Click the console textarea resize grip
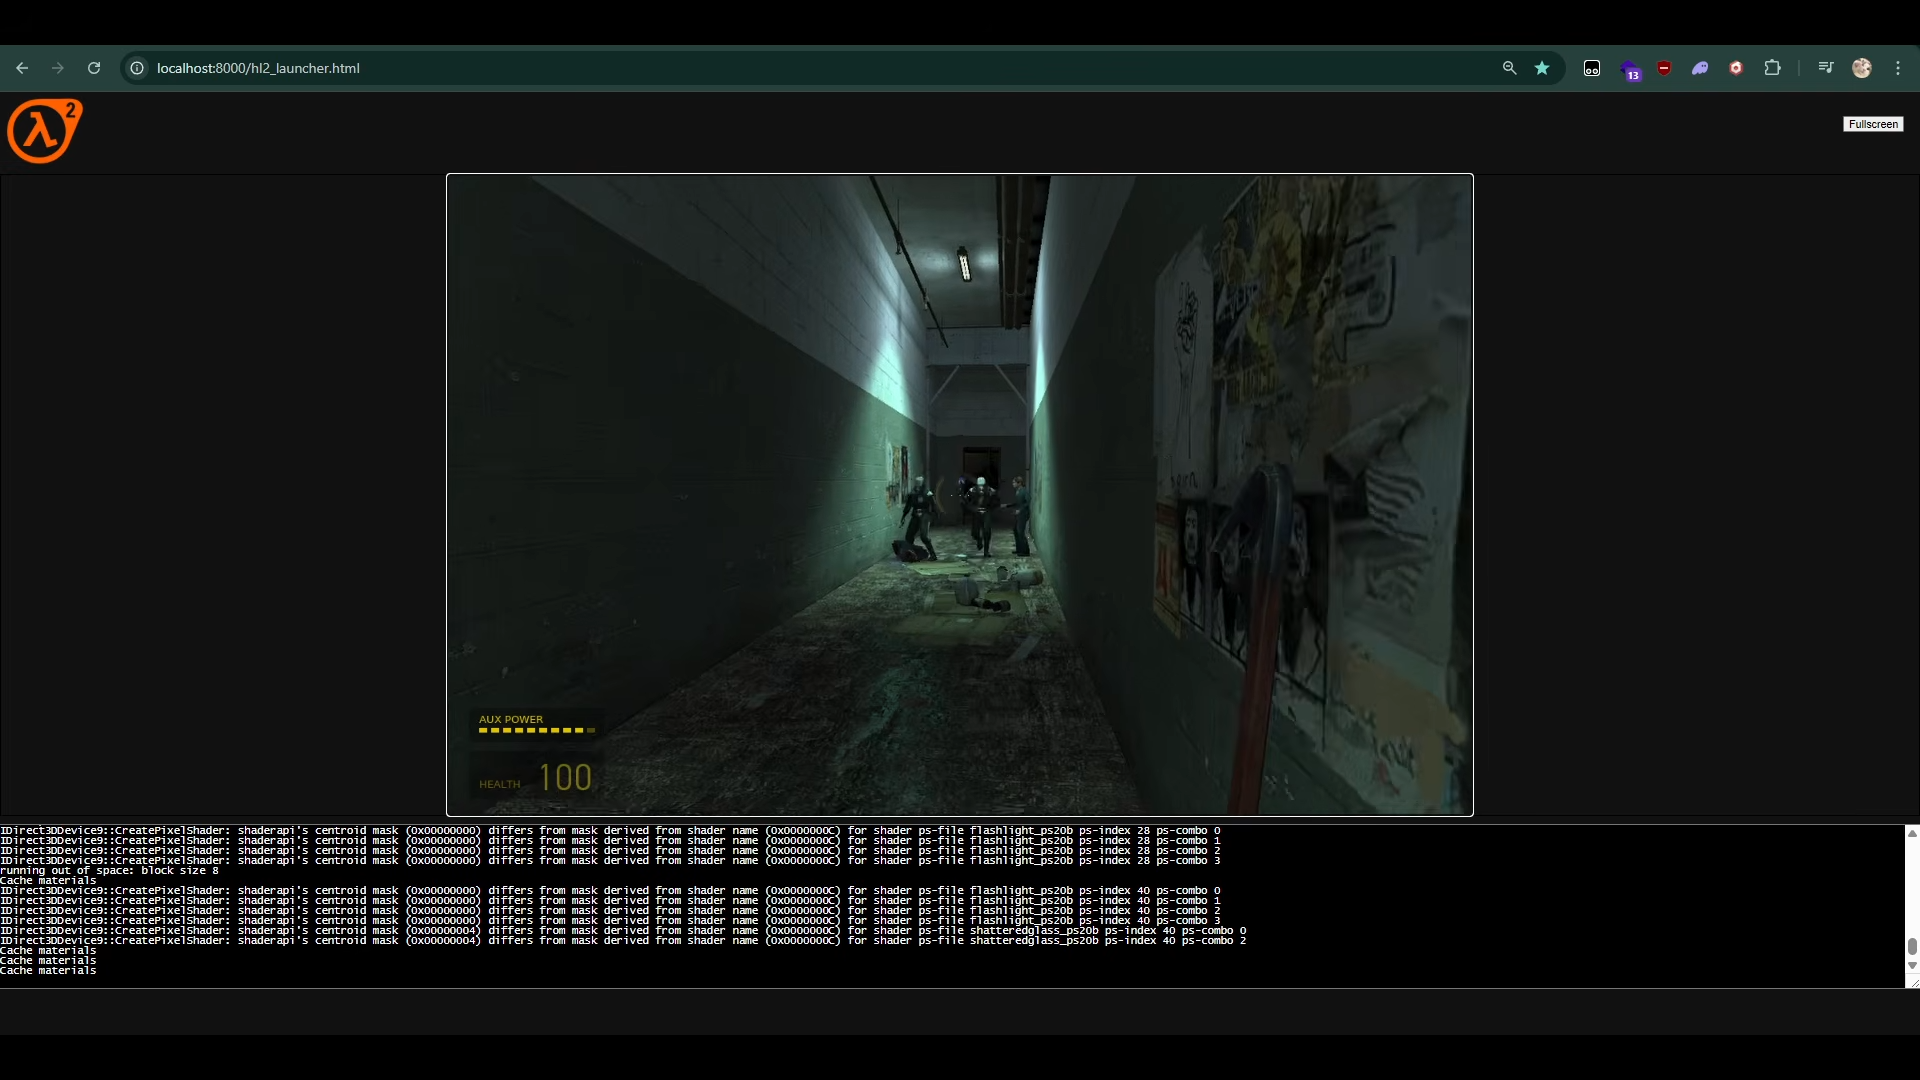 click(1913, 982)
